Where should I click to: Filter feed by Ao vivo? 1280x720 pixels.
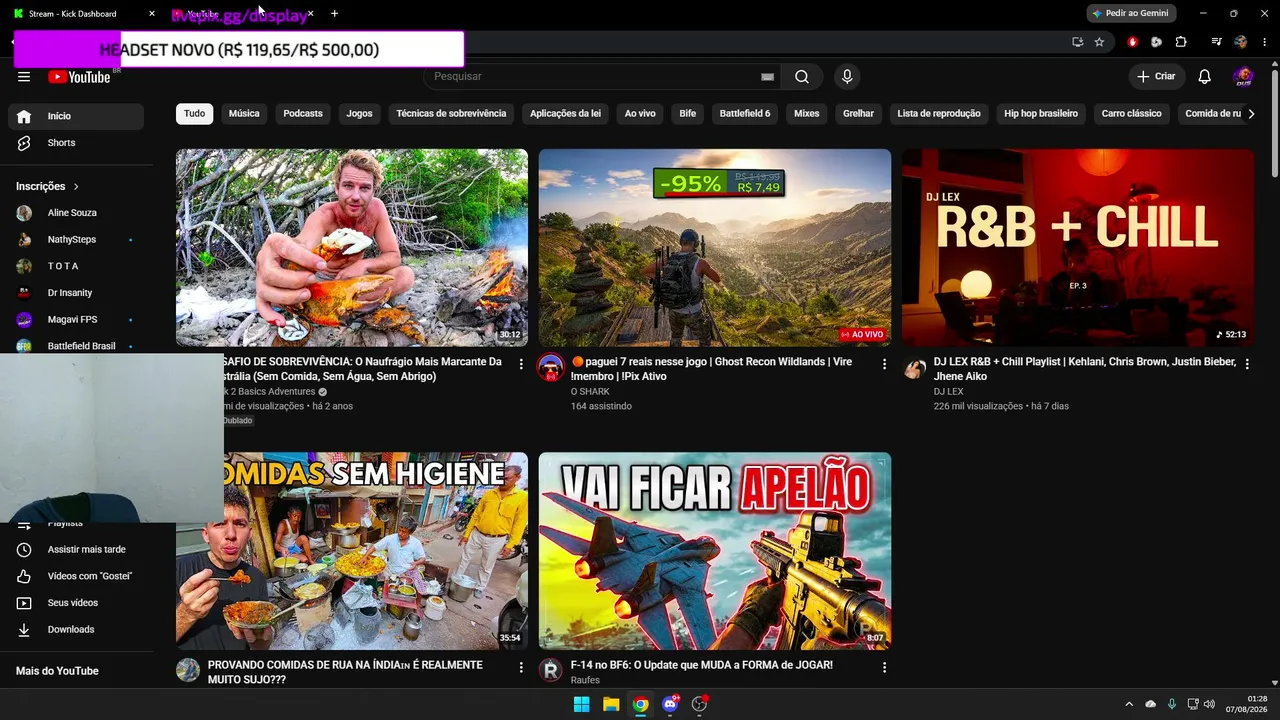640,114
